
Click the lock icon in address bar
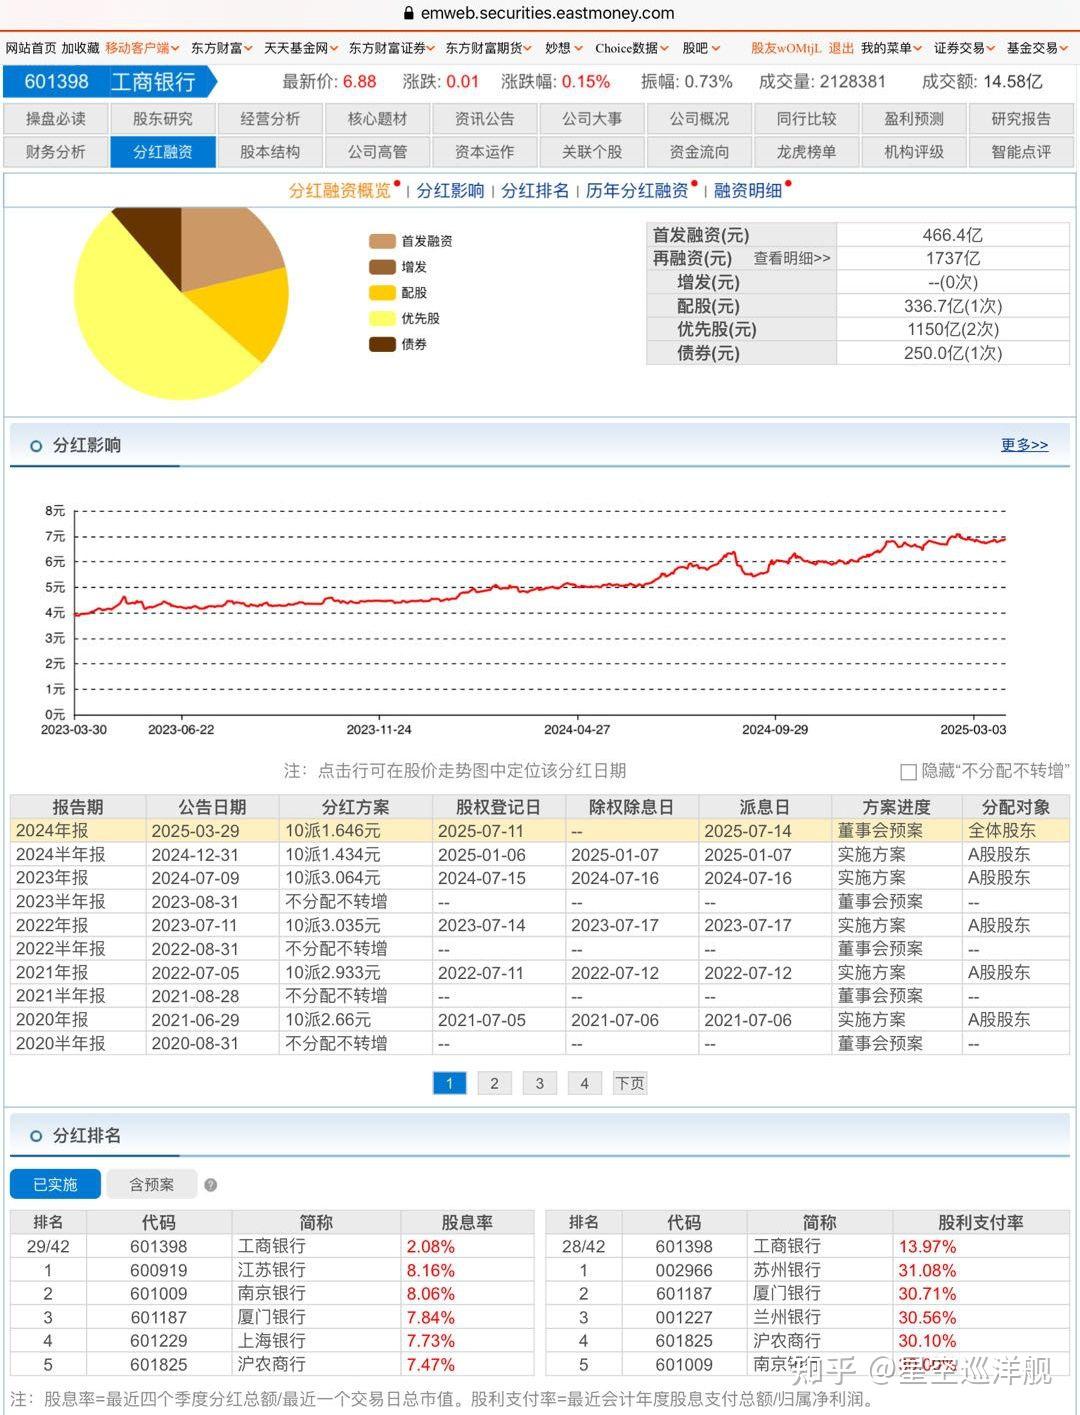[408, 14]
